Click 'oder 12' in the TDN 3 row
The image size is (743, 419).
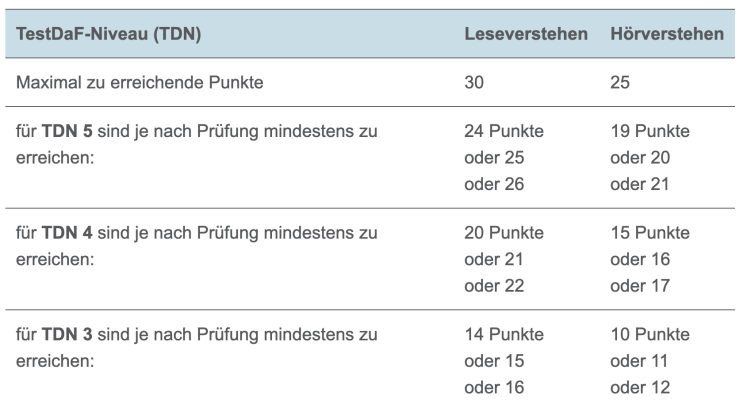pyautogui.click(x=639, y=387)
